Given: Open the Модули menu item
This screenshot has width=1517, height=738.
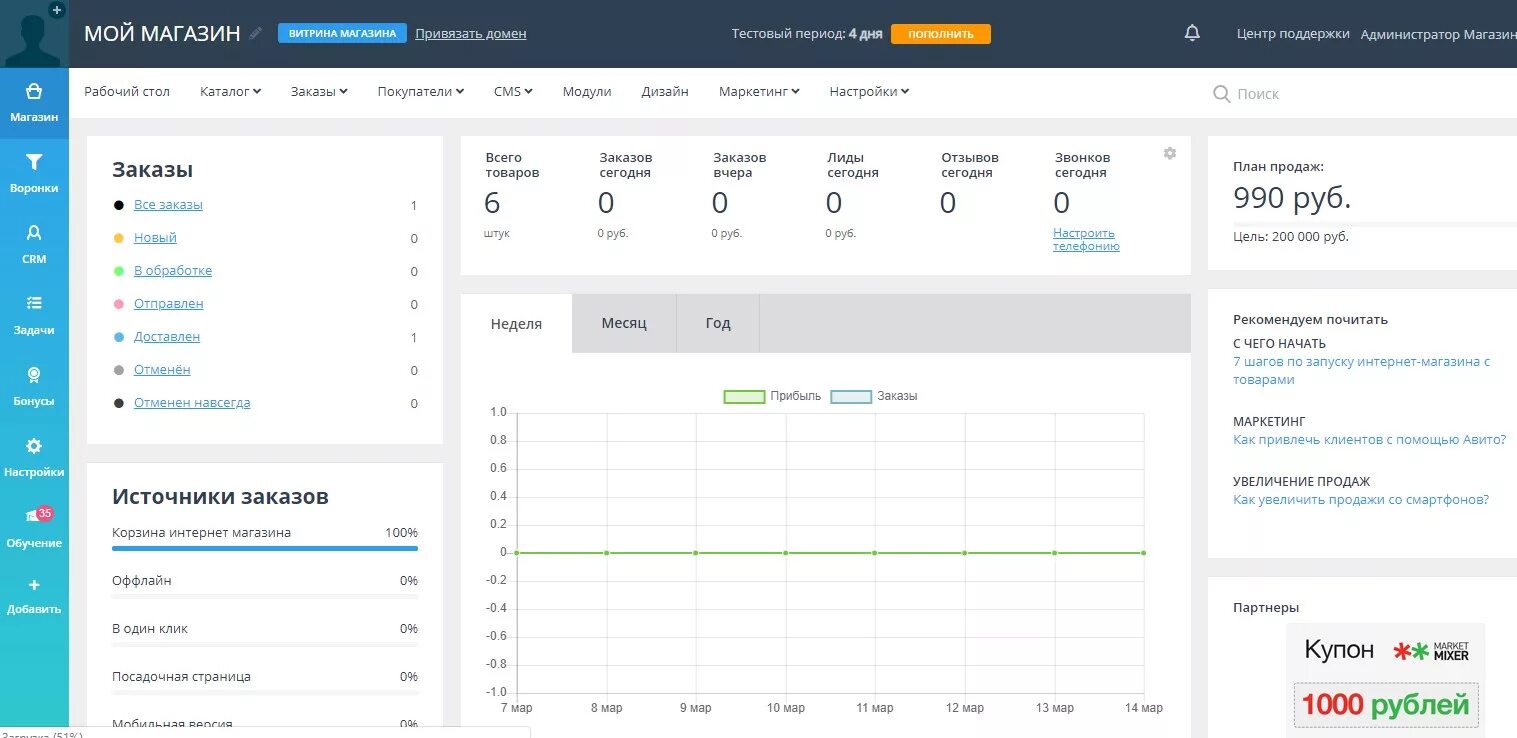Looking at the screenshot, I should (587, 91).
